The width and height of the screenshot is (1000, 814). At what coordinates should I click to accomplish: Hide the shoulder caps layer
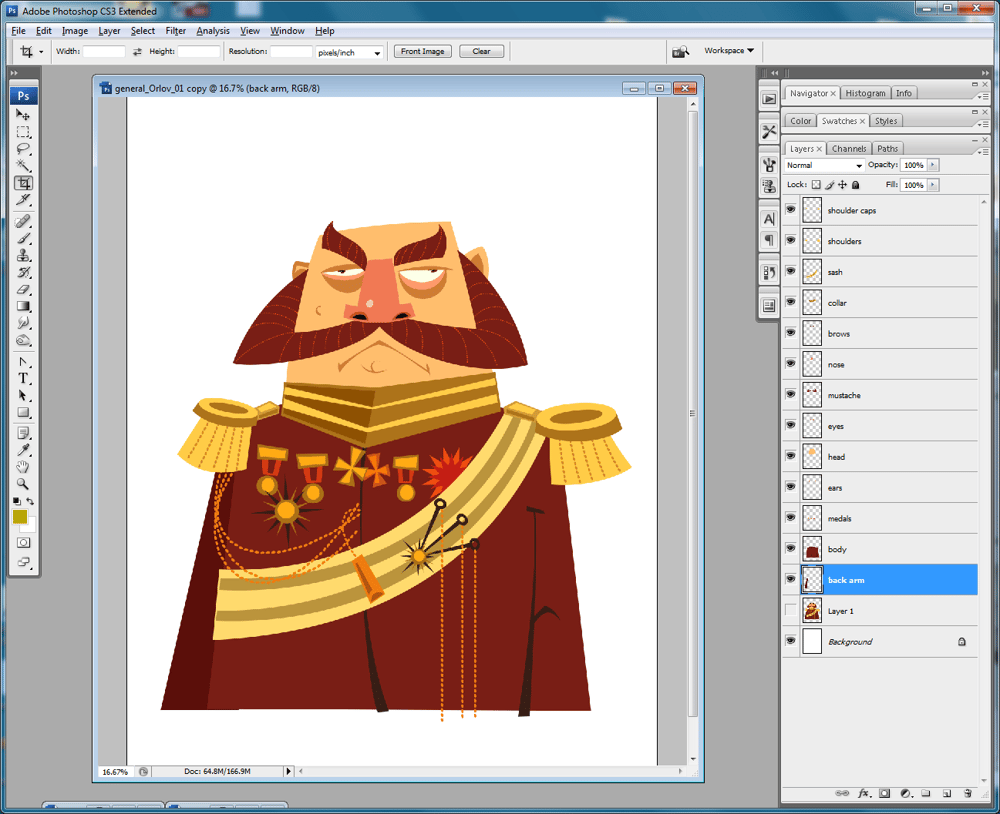[x=791, y=210]
